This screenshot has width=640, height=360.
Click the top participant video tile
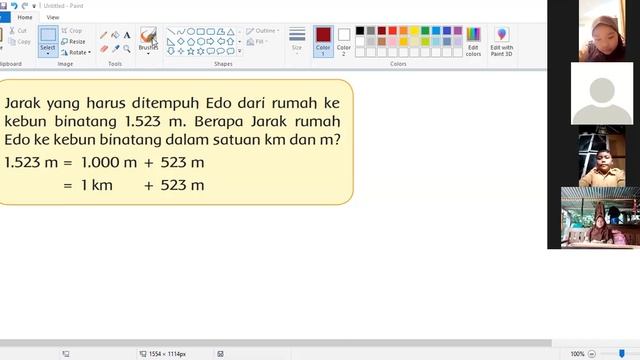602,31
